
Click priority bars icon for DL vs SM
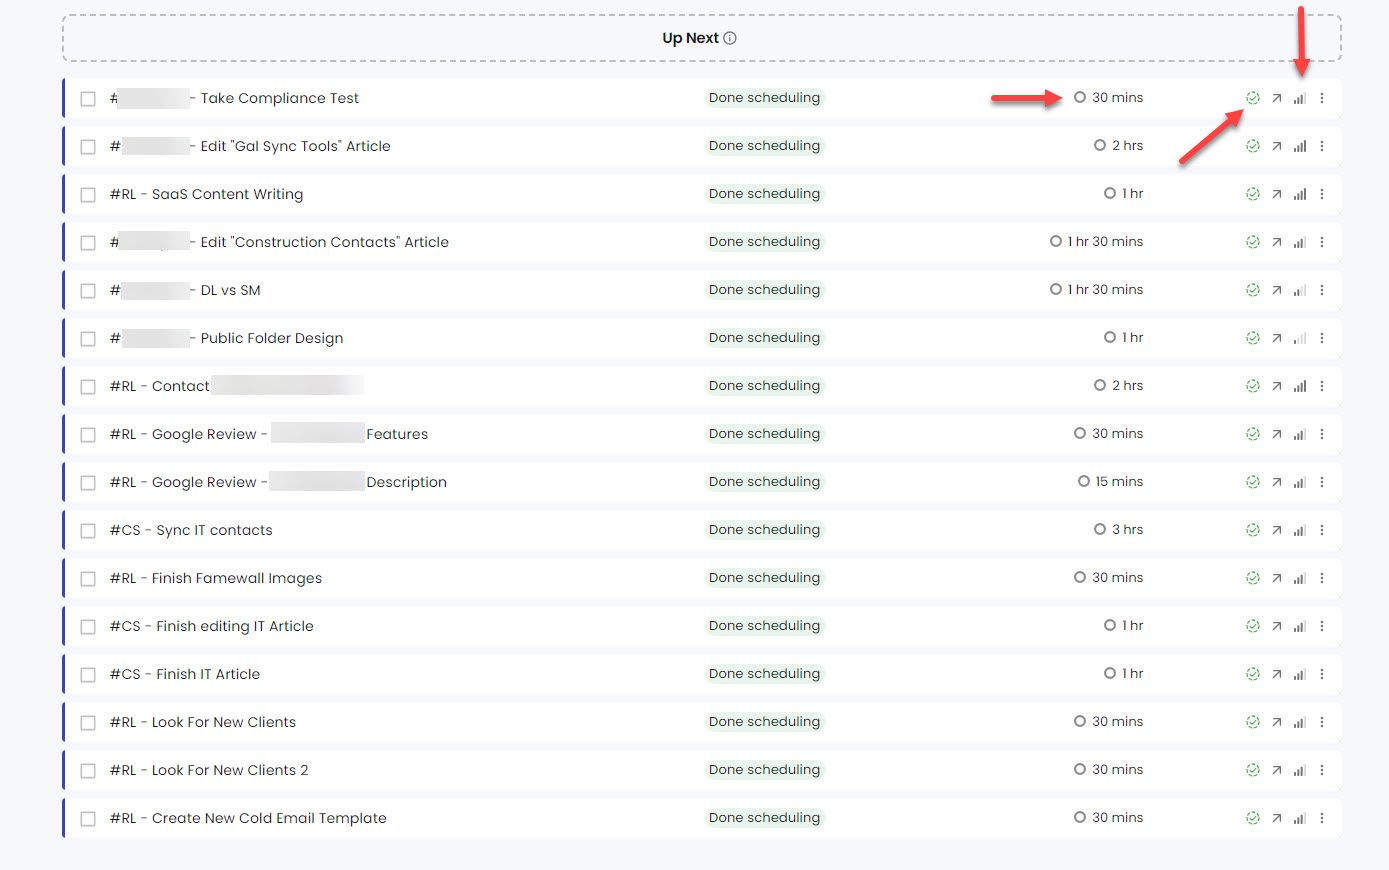(x=1299, y=290)
